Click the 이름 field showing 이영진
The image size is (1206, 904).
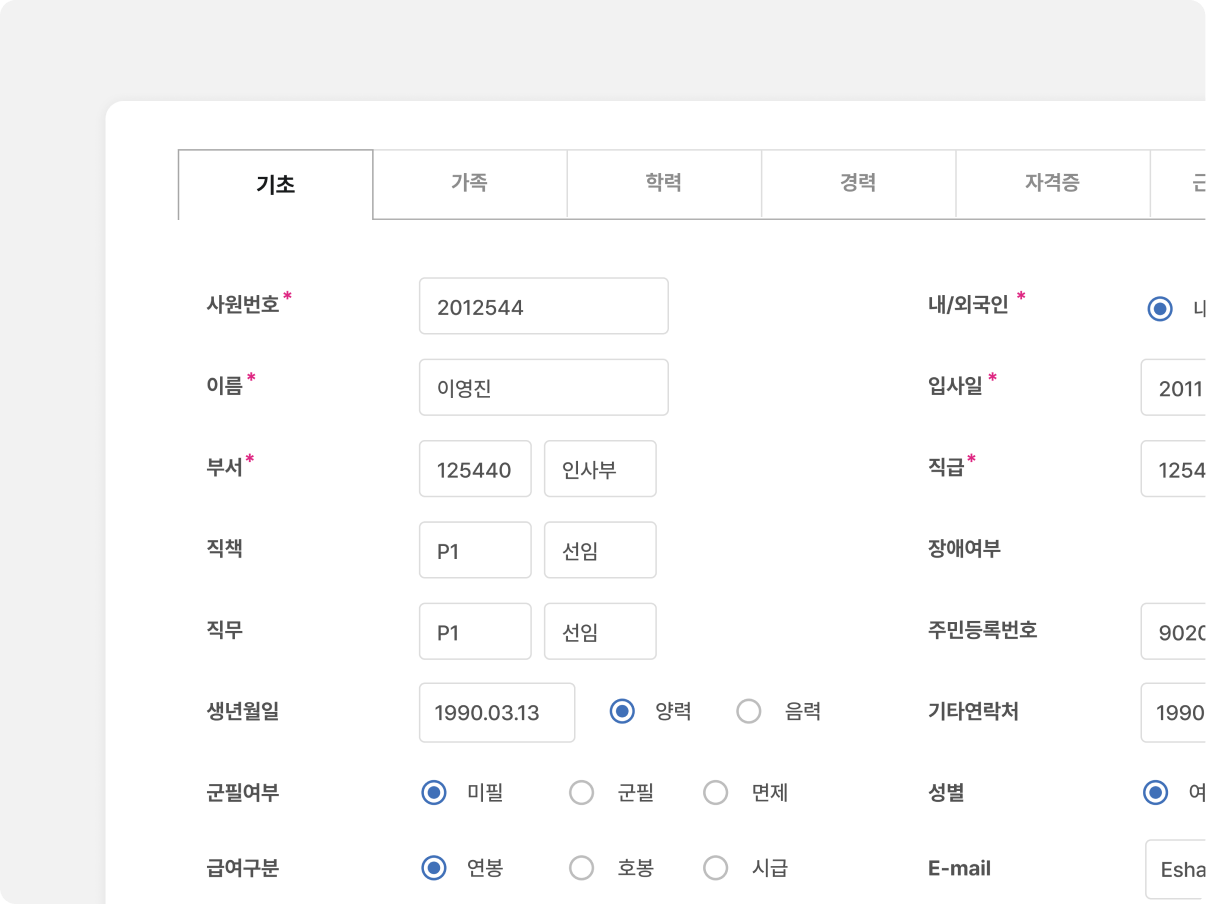544,387
